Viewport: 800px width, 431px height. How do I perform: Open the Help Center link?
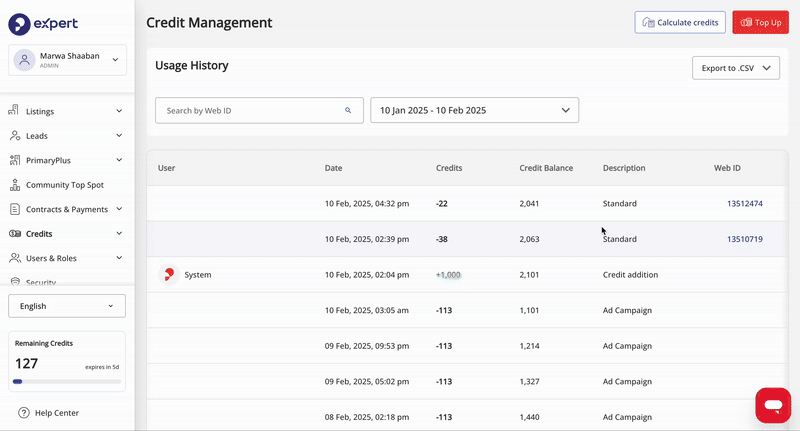(x=57, y=413)
